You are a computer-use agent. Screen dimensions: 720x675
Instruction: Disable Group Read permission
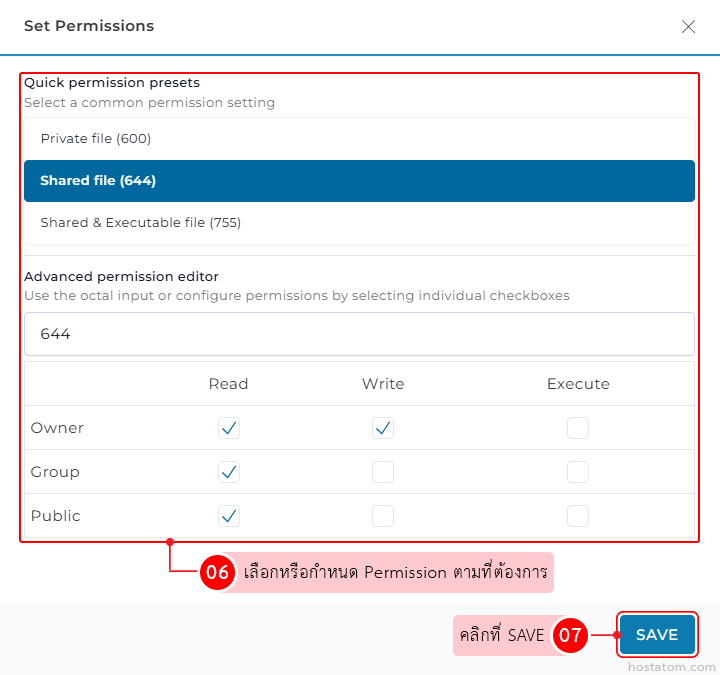tap(229, 472)
